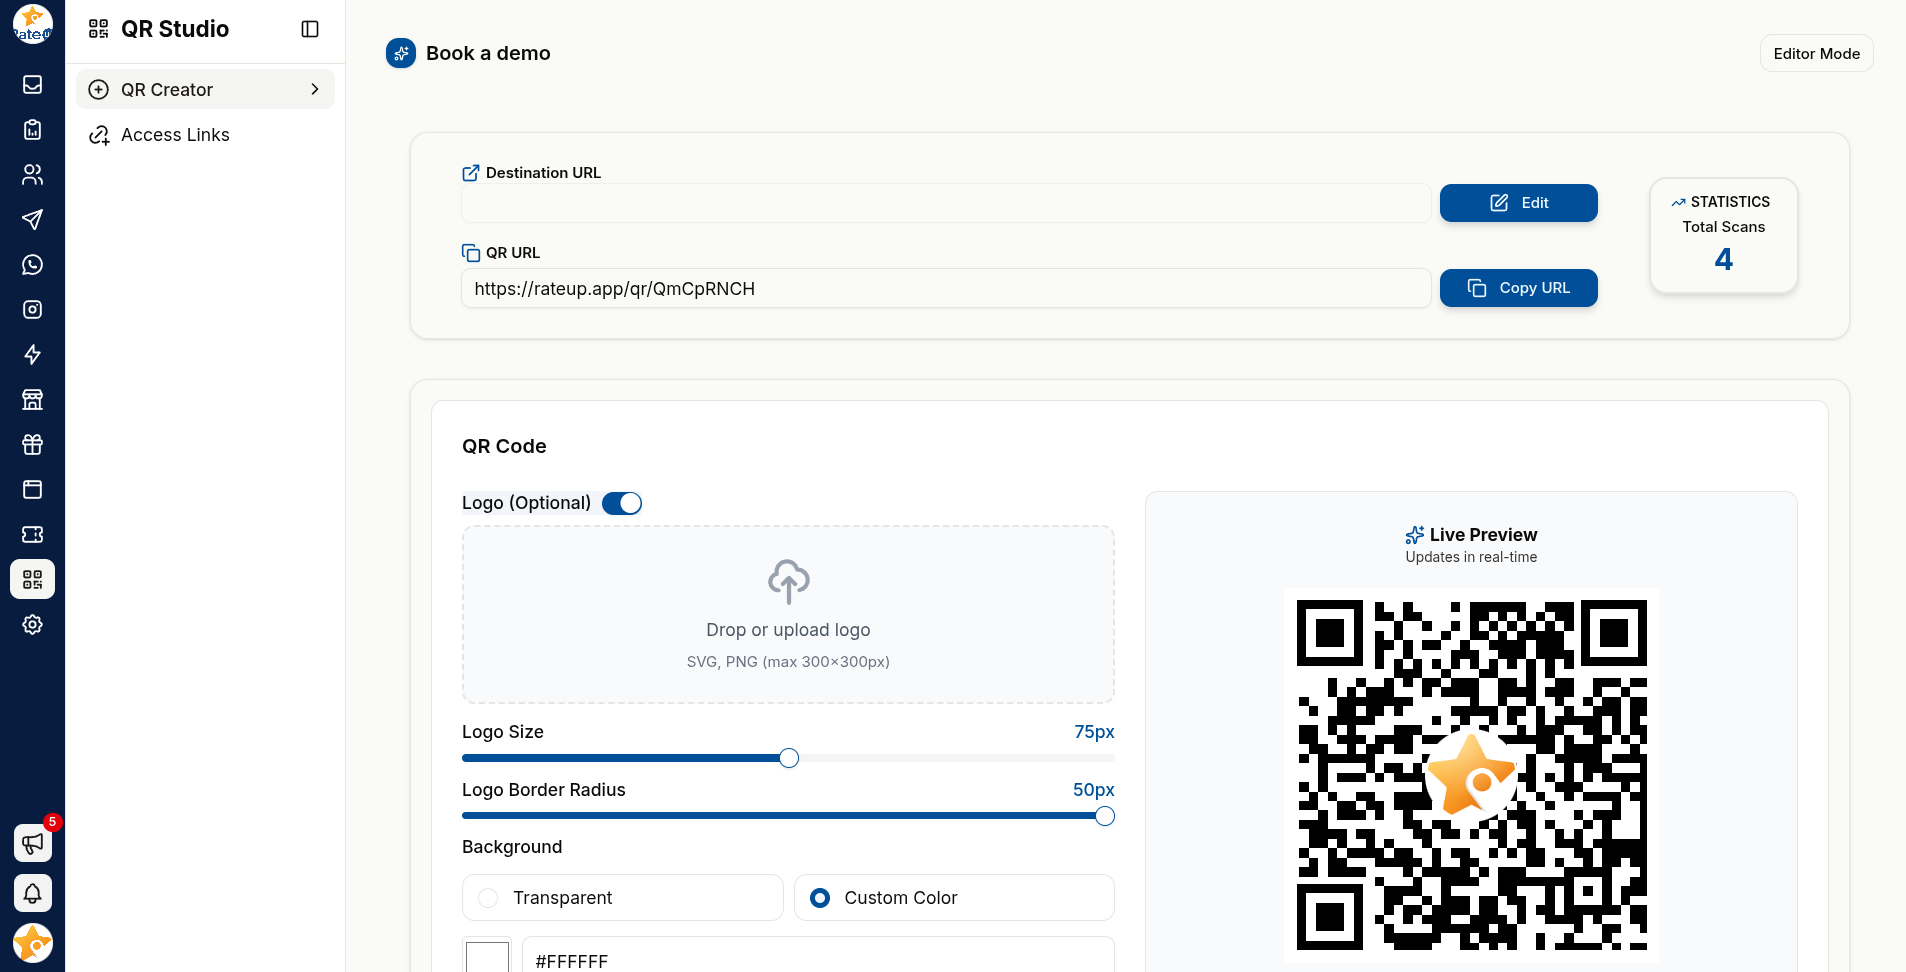Open the white background color swatch

coord(487,958)
